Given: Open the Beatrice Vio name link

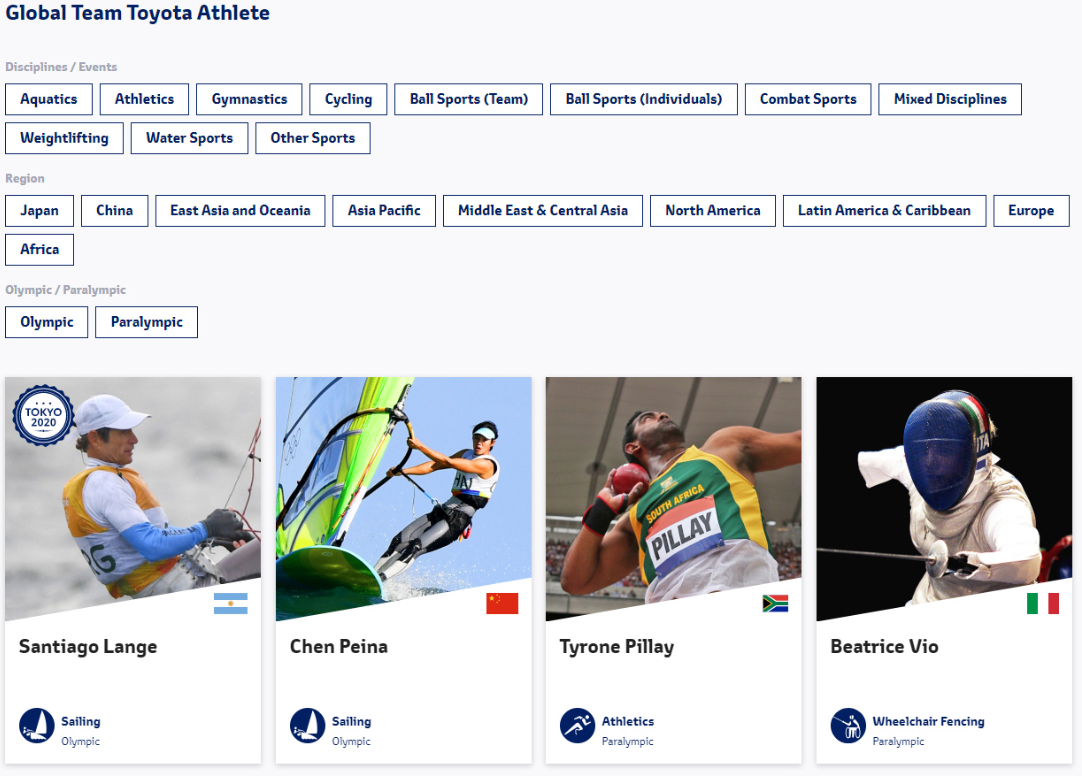Looking at the screenshot, I should click(x=884, y=647).
